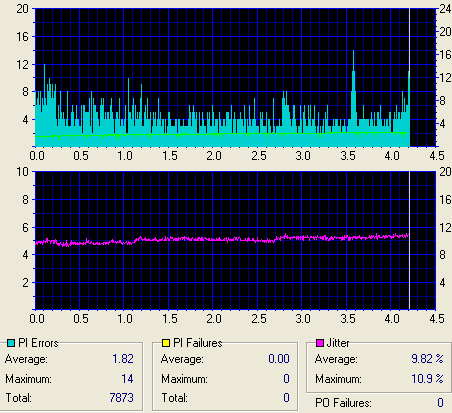Click the 4.5 x-axis label on the jitter graph
The image size is (452, 413).
click(437, 319)
